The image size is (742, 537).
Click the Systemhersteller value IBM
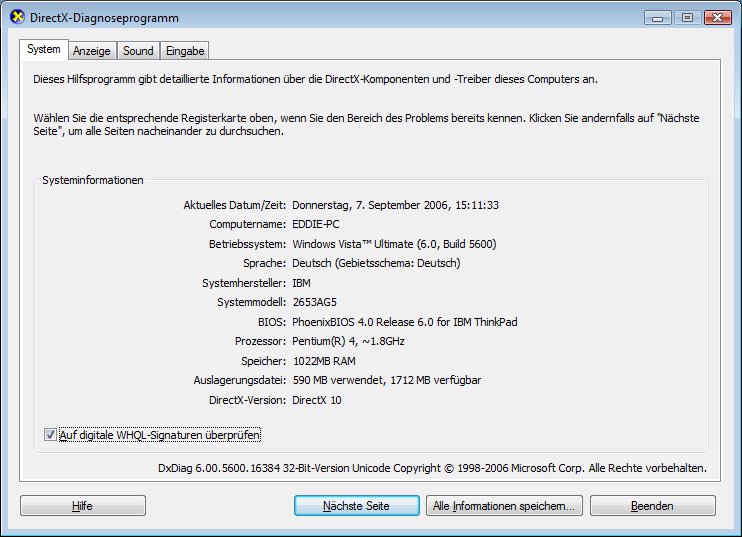tap(301, 283)
